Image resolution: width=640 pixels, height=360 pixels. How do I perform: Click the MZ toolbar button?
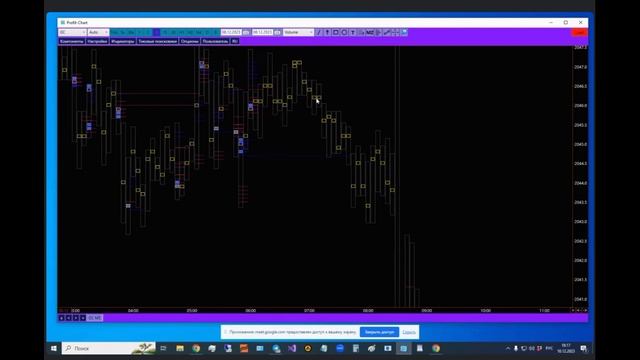370,32
